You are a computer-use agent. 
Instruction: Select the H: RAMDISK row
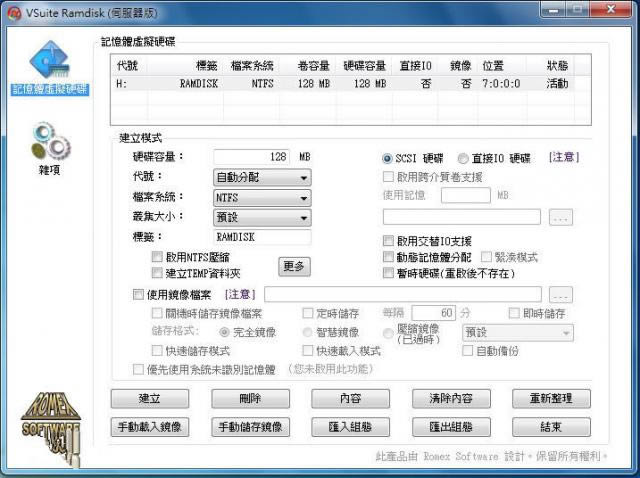pos(343,84)
